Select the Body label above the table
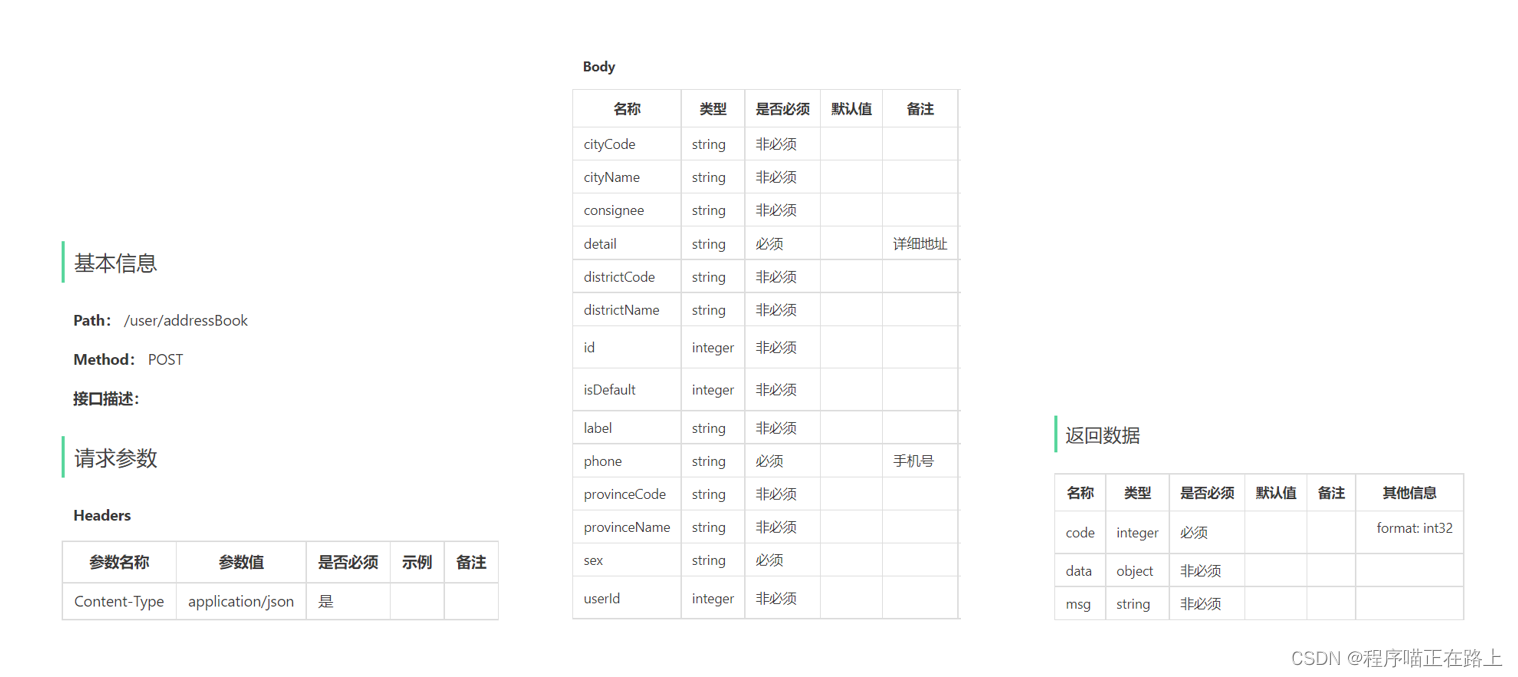 [599, 67]
